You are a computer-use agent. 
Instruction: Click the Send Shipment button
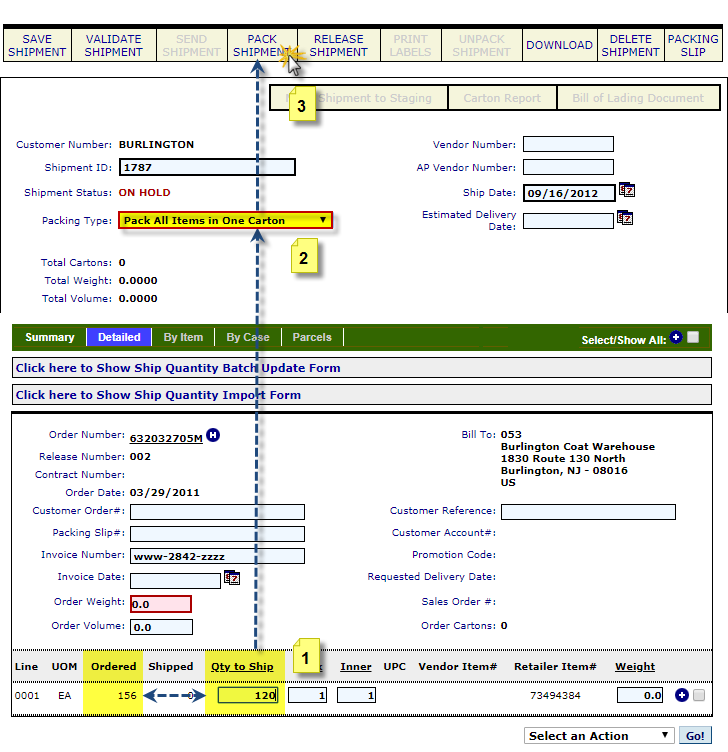pyautogui.click(x=191, y=45)
